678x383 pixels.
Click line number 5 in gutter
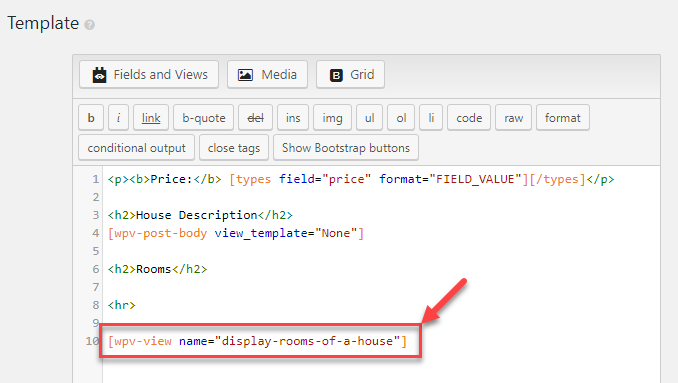(96, 252)
